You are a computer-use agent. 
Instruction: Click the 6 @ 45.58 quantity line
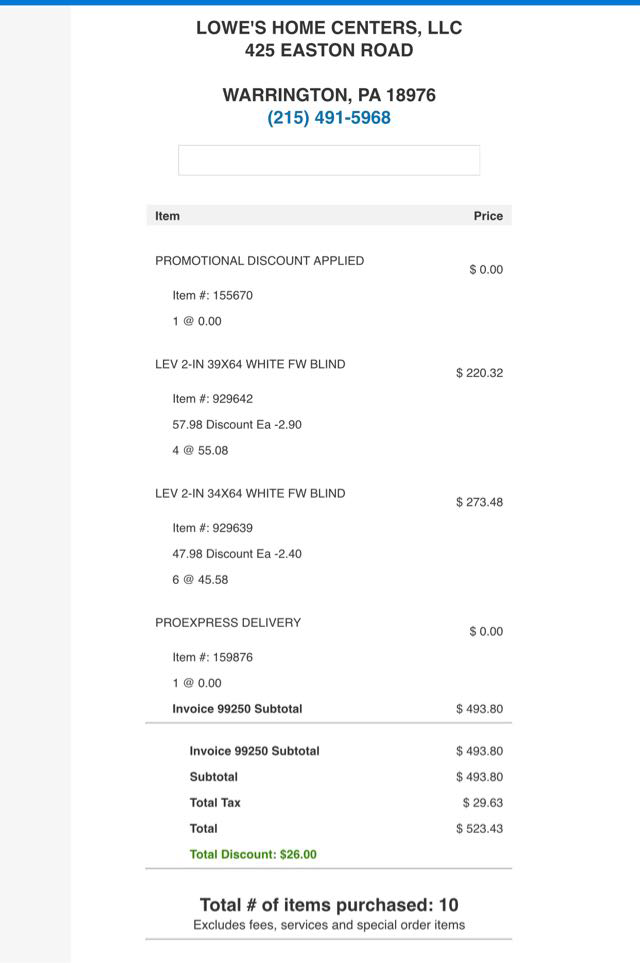[x=200, y=580]
